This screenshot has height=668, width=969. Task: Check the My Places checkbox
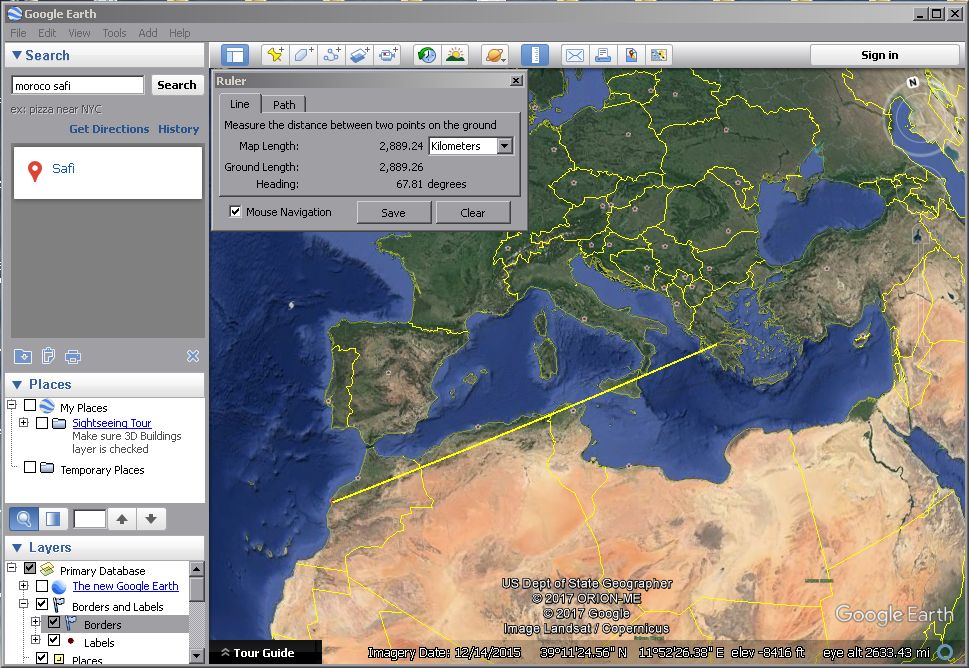coord(30,405)
